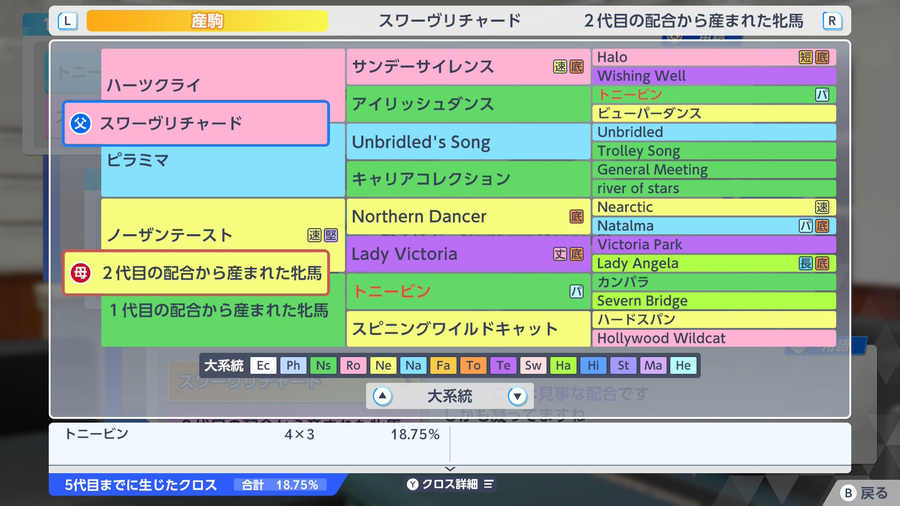Click the Ph lineage swatch
This screenshot has height=506, width=900.
point(293,365)
